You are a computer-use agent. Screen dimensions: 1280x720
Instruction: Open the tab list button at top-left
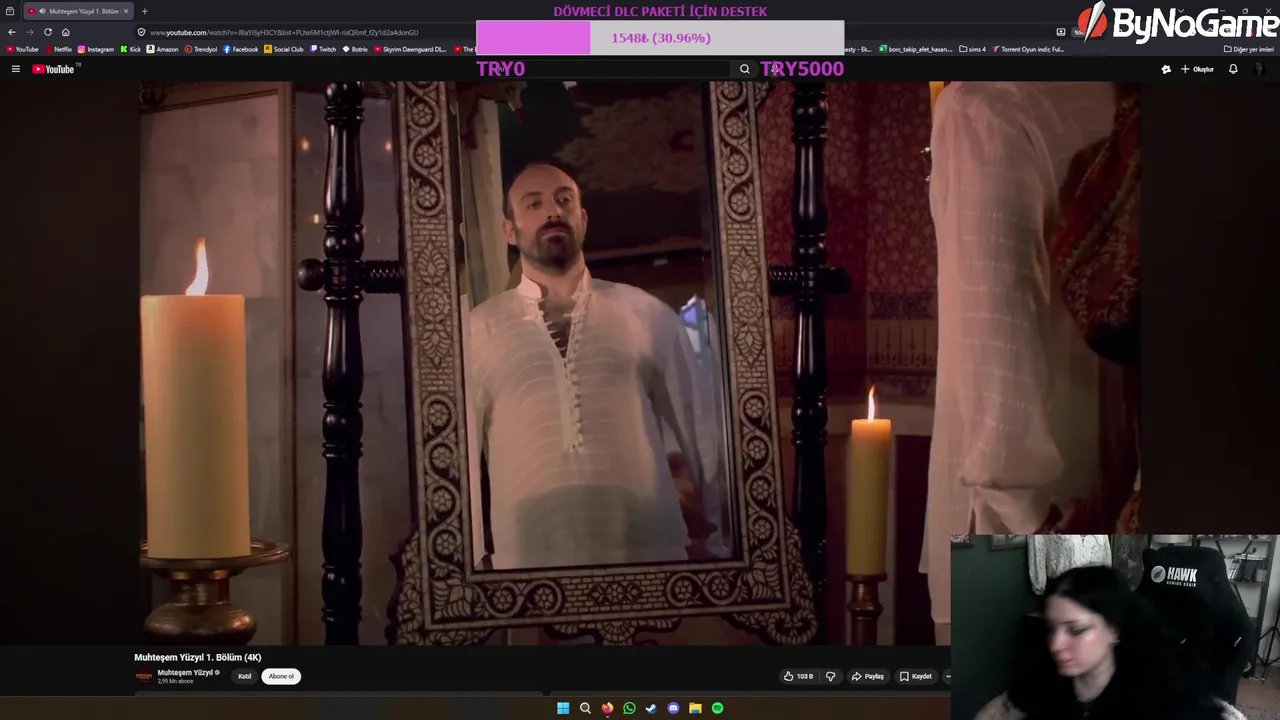10,11
